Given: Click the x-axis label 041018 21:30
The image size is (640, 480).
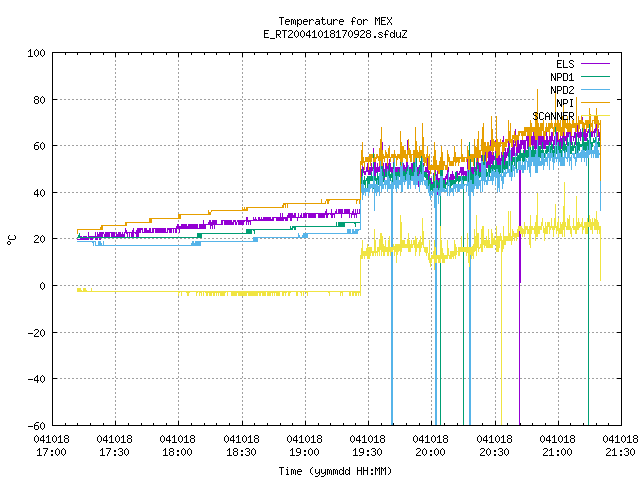Looking at the screenshot, I should (620, 446).
